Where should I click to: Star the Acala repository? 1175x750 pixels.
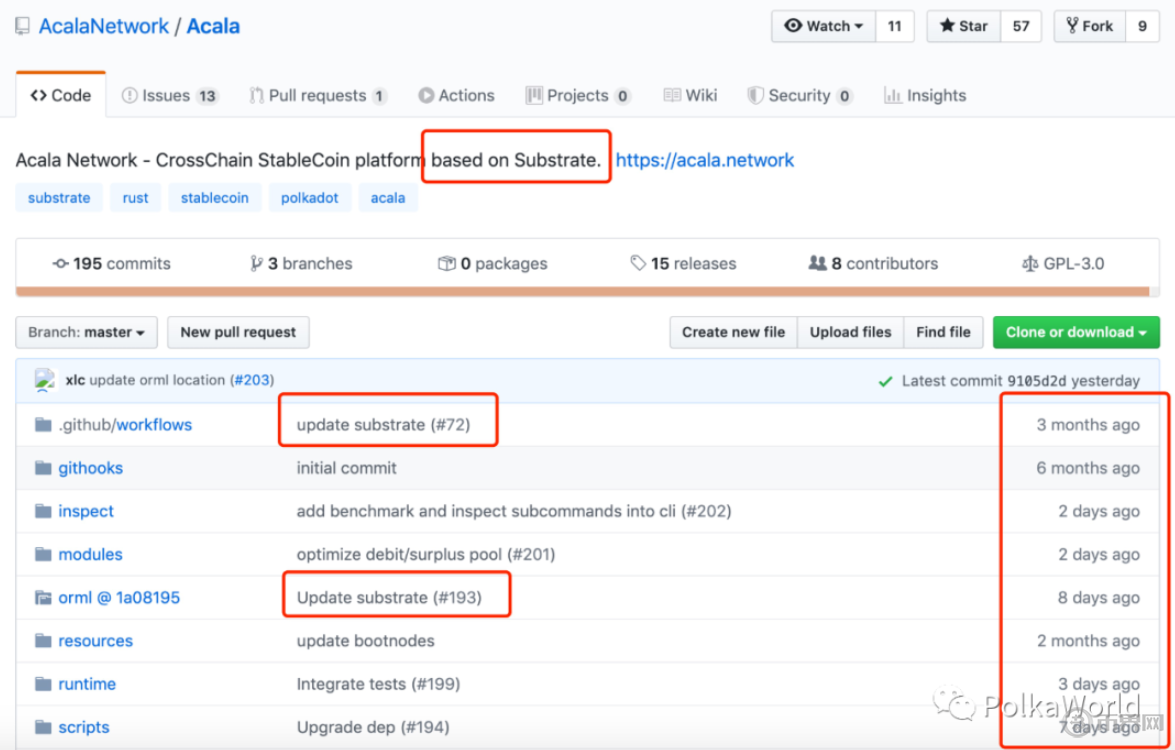click(963, 27)
